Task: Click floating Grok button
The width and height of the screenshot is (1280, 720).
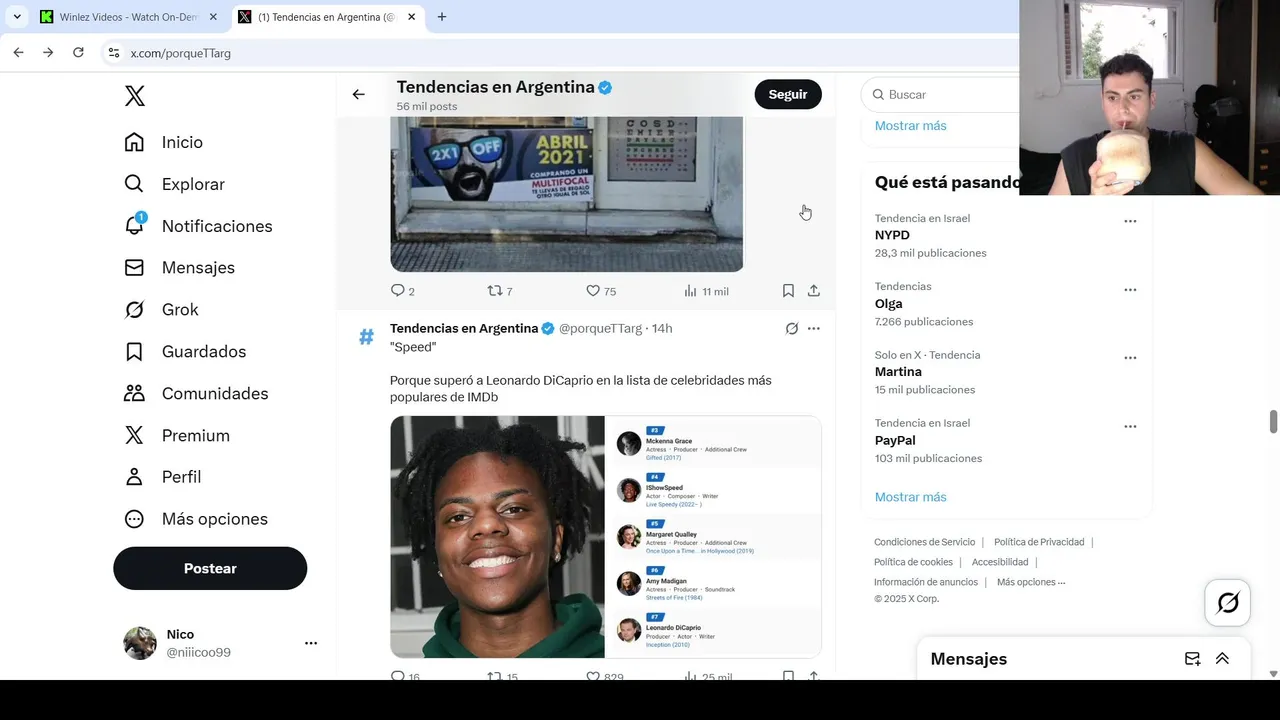Action: (1228, 603)
